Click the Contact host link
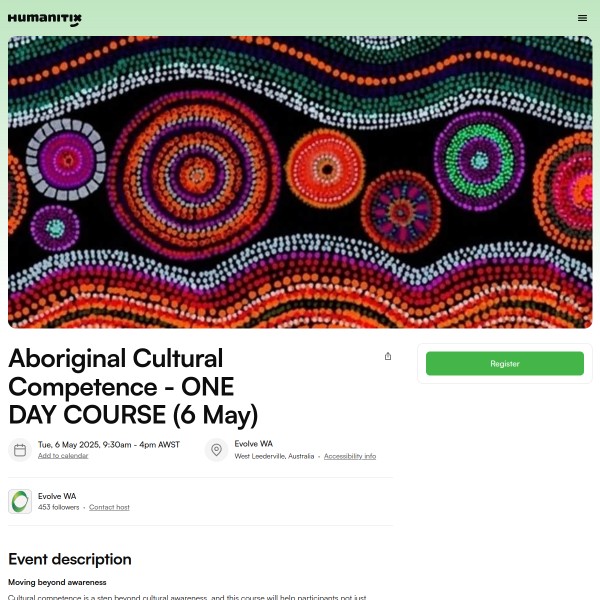600x600 pixels. 109,507
